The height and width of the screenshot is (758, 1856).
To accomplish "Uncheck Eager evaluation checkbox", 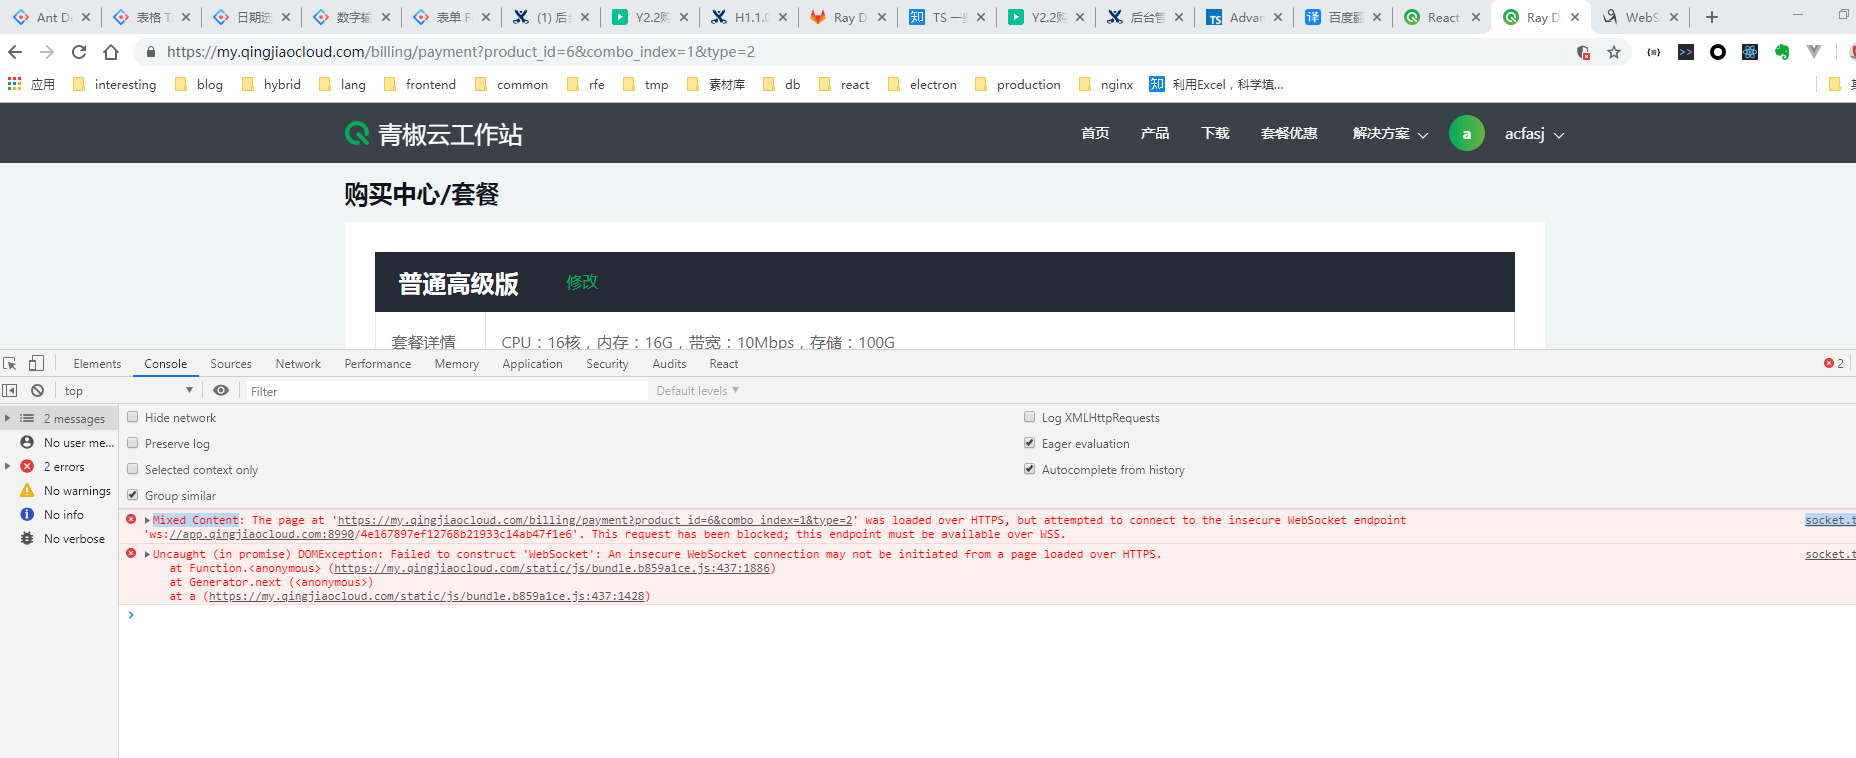I will (x=1029, y=443).
